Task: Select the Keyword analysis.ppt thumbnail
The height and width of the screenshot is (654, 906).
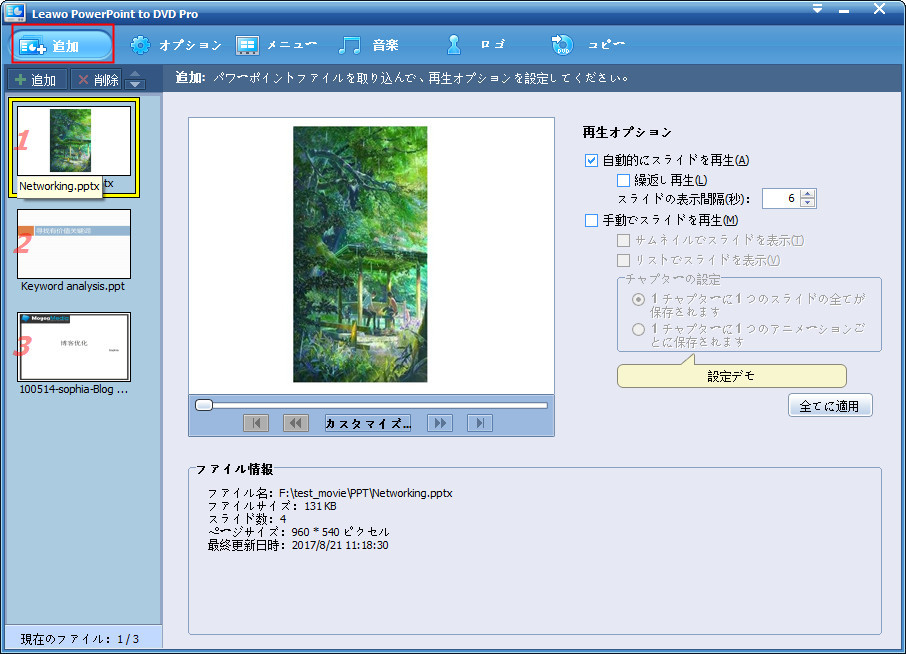Action: (x=74, y=244)
